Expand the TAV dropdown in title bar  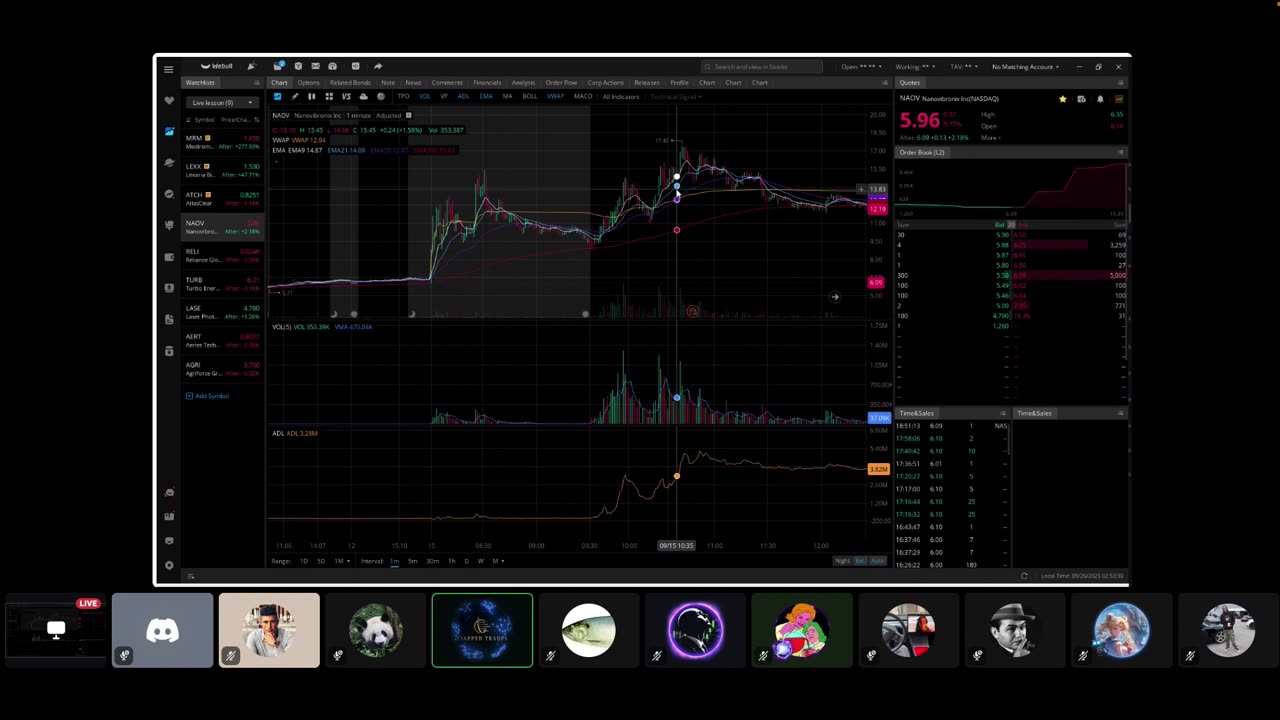click(x=964, y=67)
